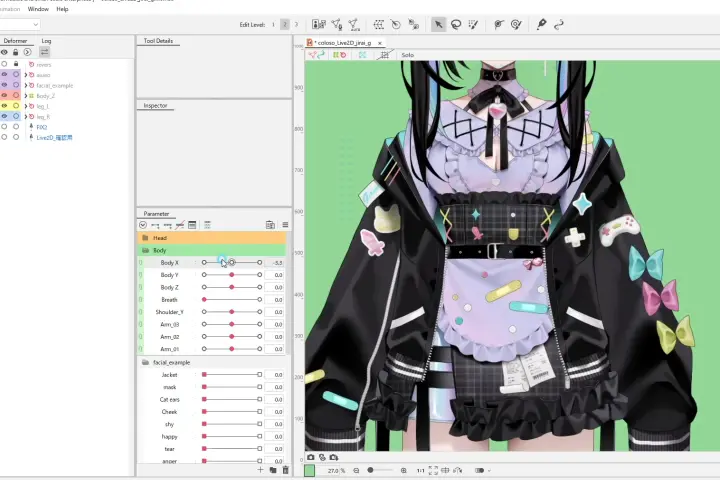Collapse the Body parameter group
This screenshot has height=480, width=720.
point(146,250)
